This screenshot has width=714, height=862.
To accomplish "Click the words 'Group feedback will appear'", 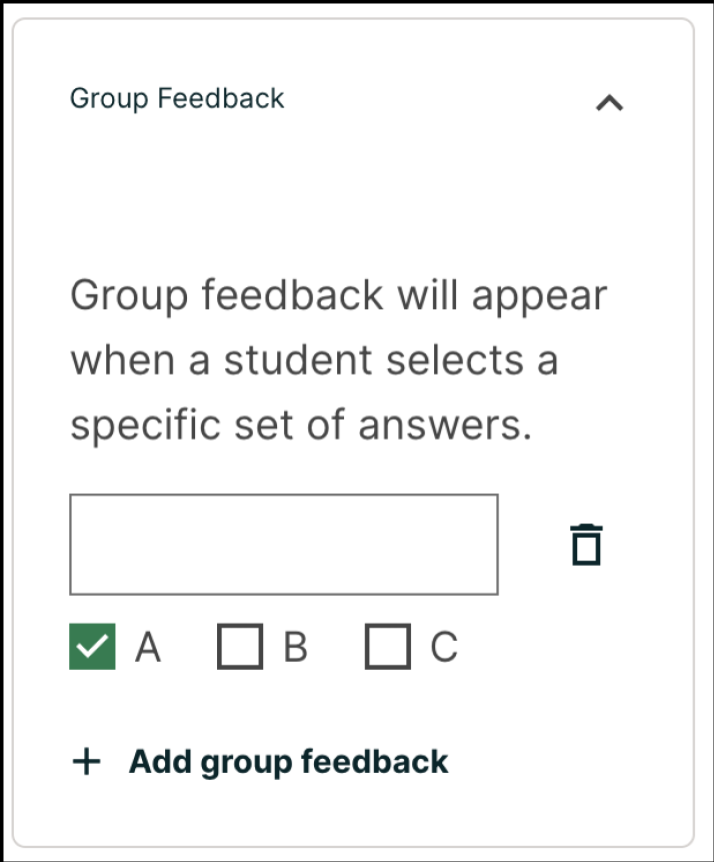I will [x=338, y=296].
